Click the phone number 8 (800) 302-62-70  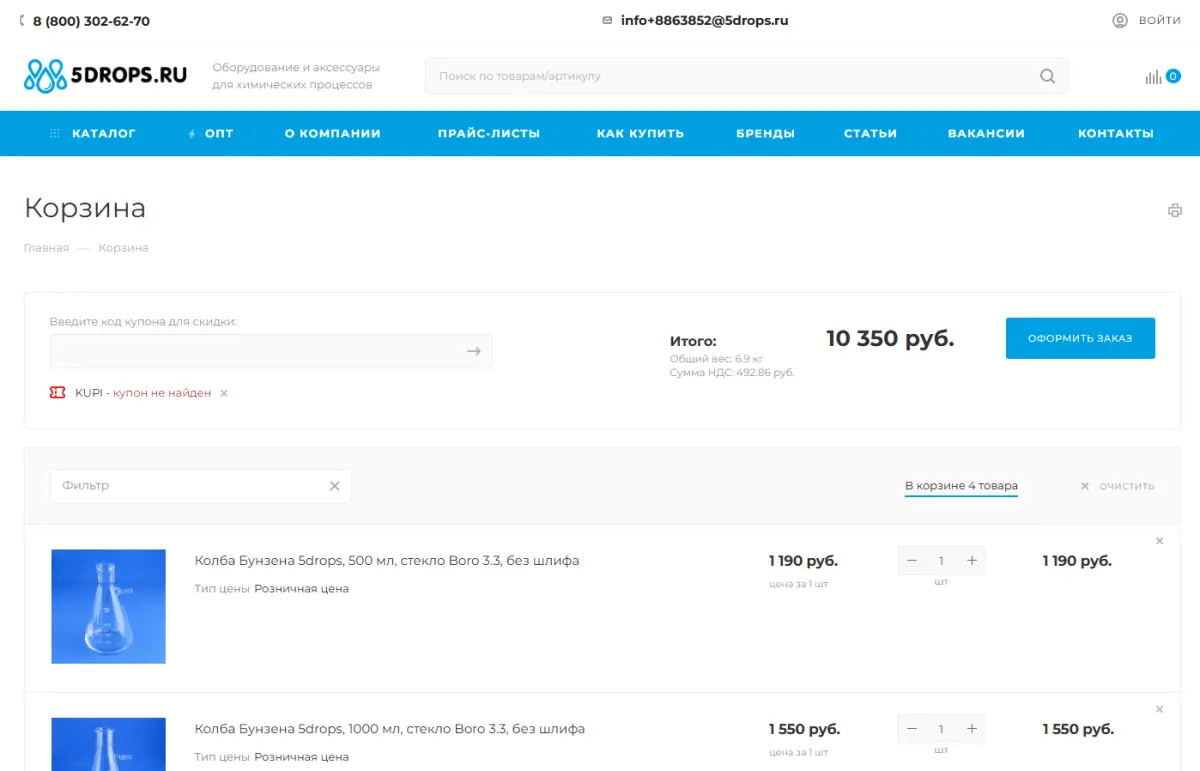pos(91,21)
